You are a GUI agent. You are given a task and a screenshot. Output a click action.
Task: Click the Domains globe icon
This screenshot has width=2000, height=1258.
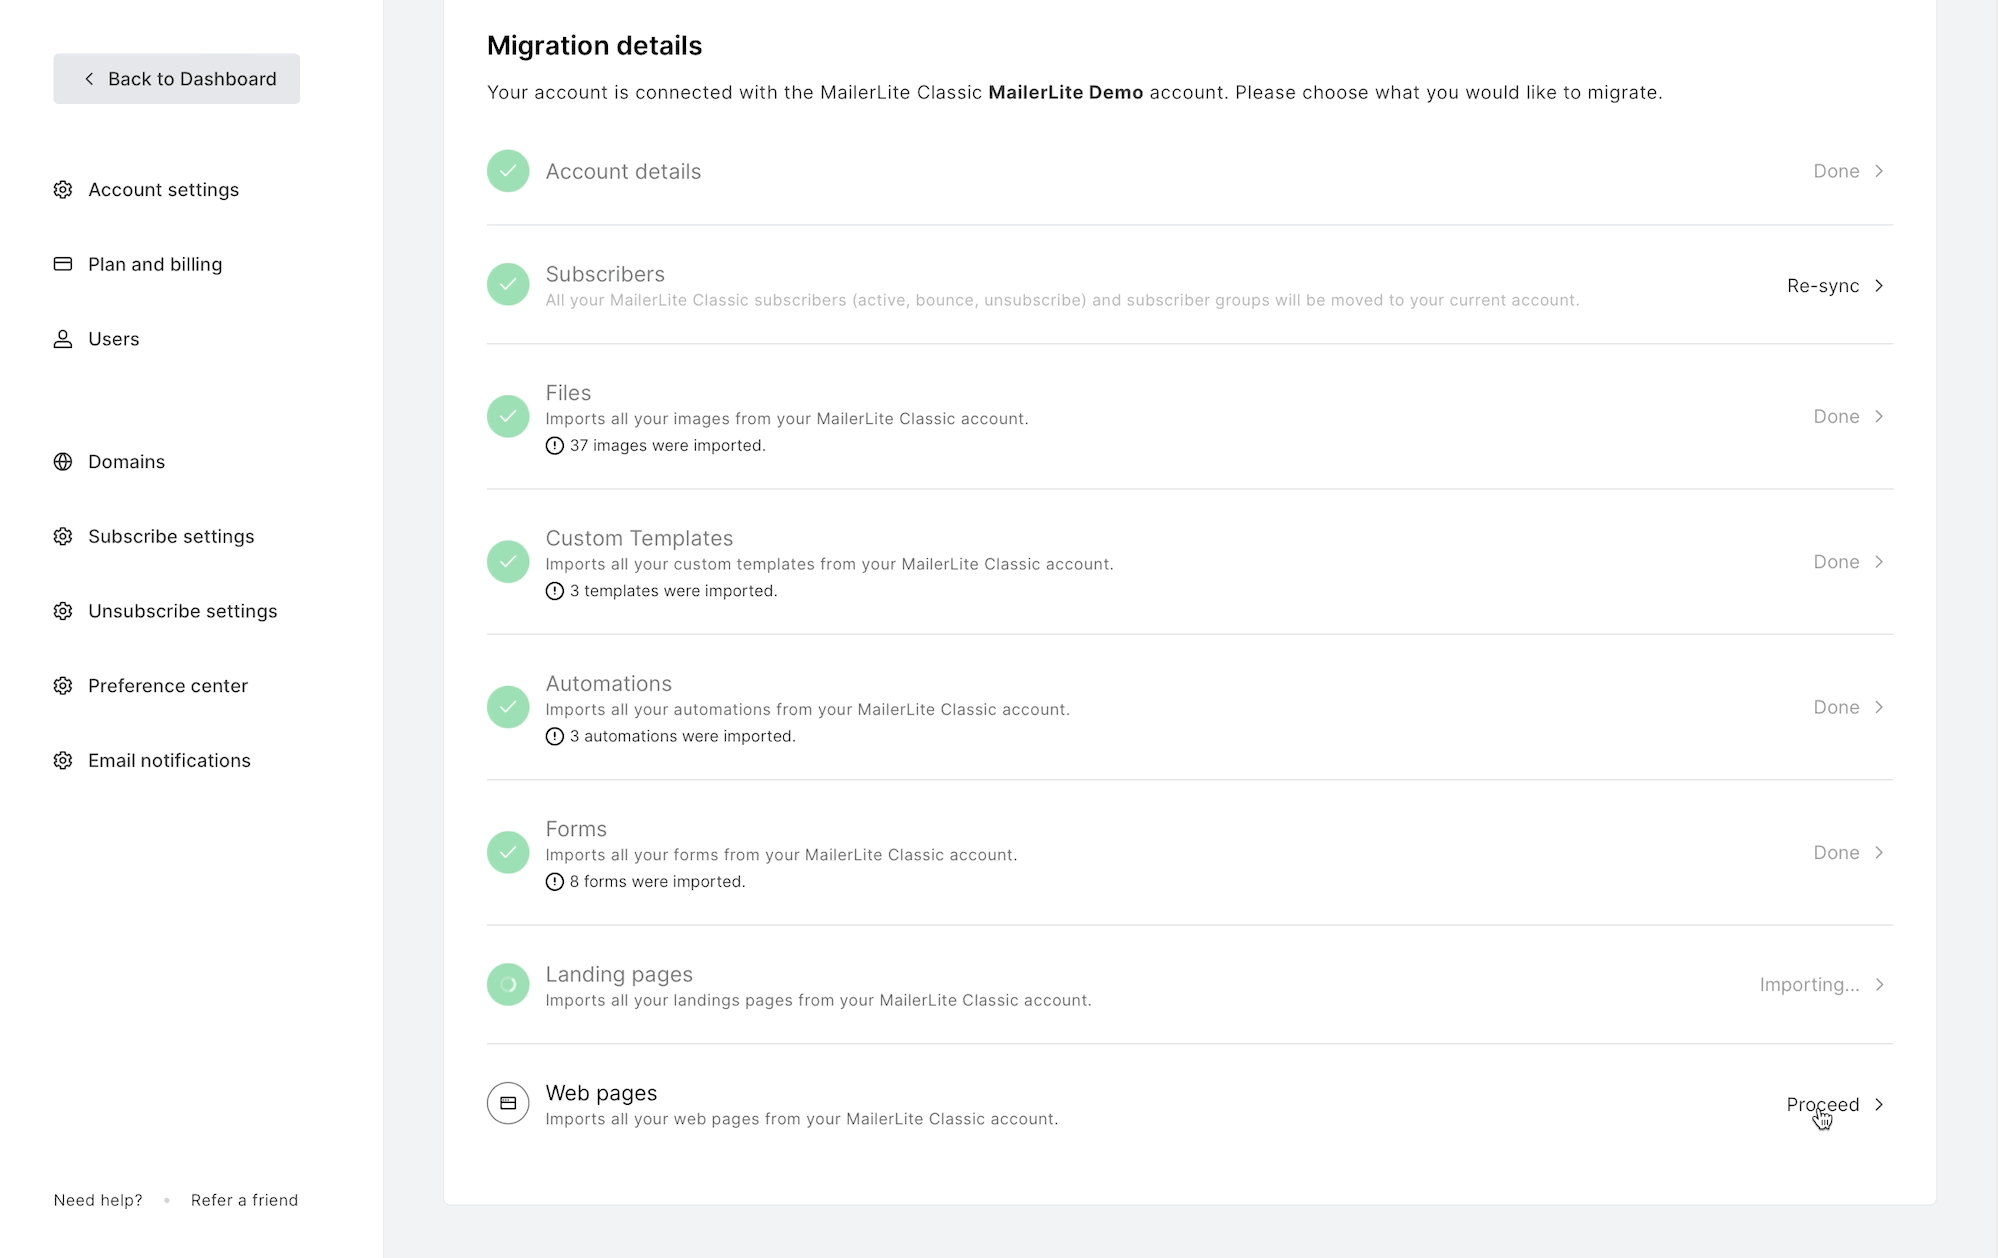pos(63,462)
